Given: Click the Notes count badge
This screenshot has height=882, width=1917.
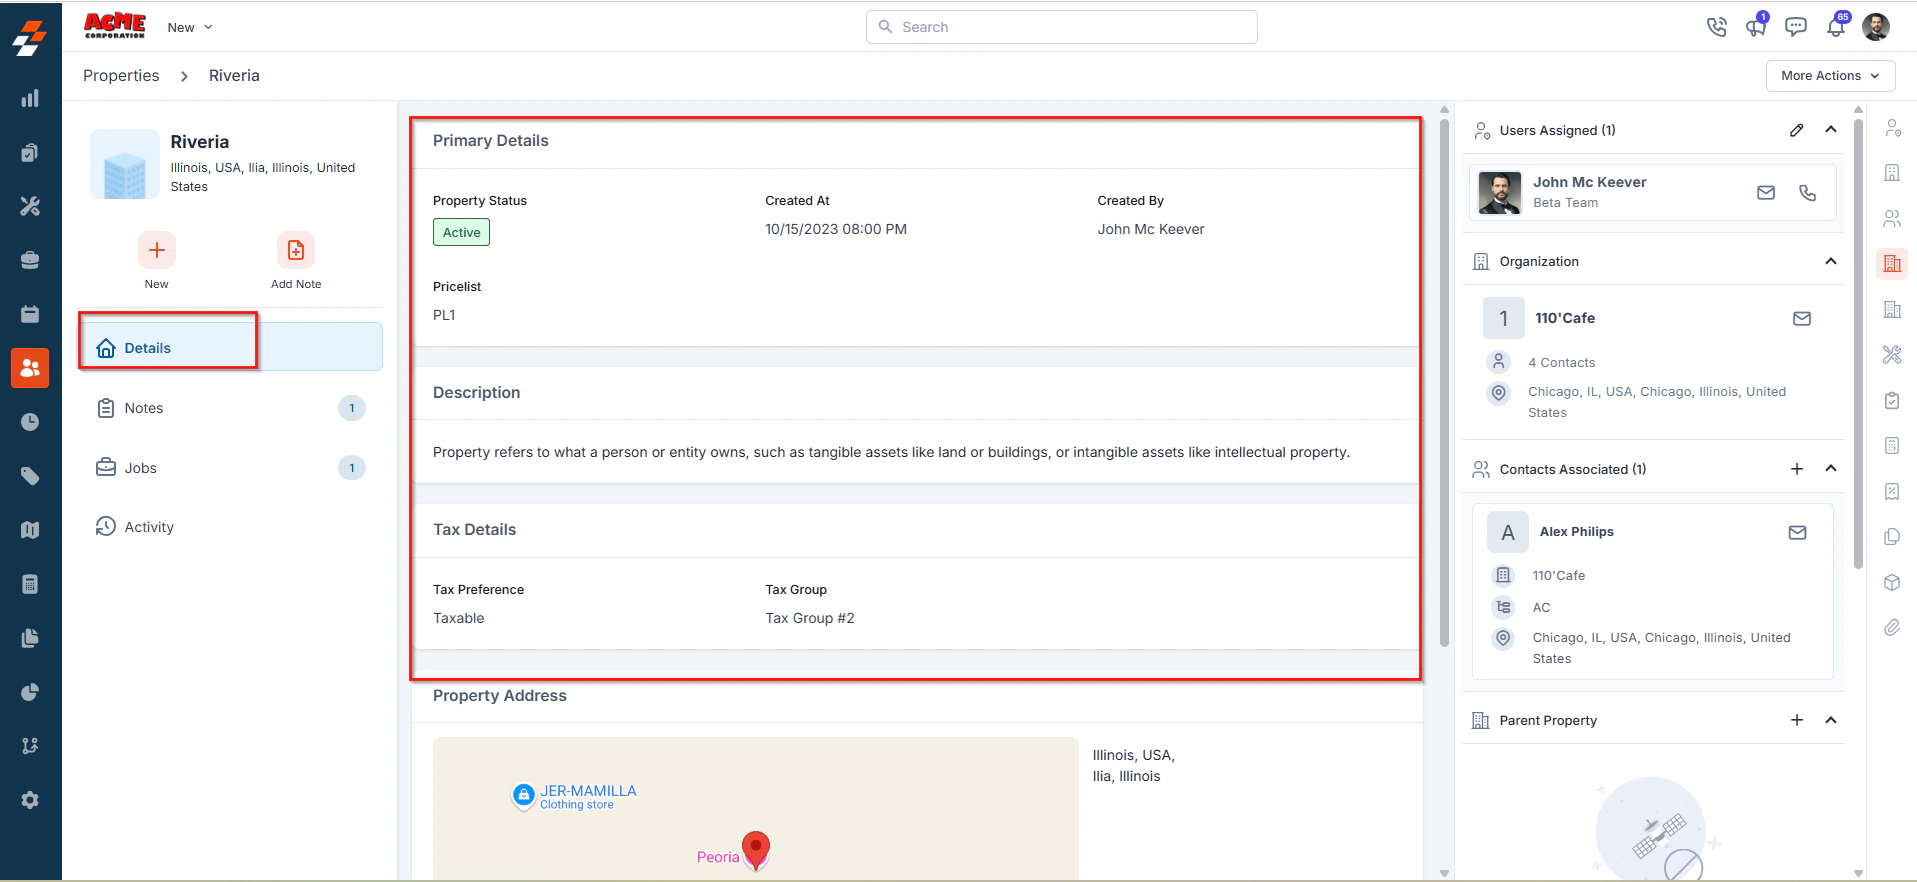Looking at the screenshot, I should 352,408.
